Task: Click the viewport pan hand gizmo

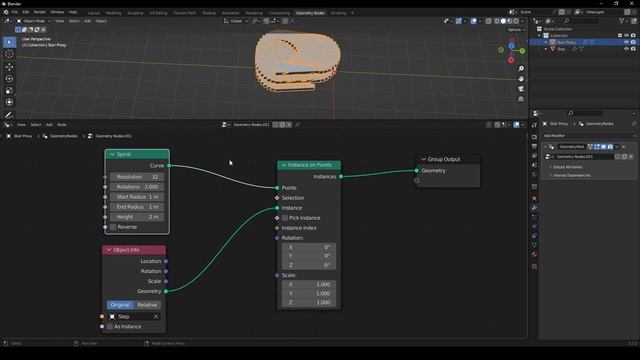Action: (521, 79)
